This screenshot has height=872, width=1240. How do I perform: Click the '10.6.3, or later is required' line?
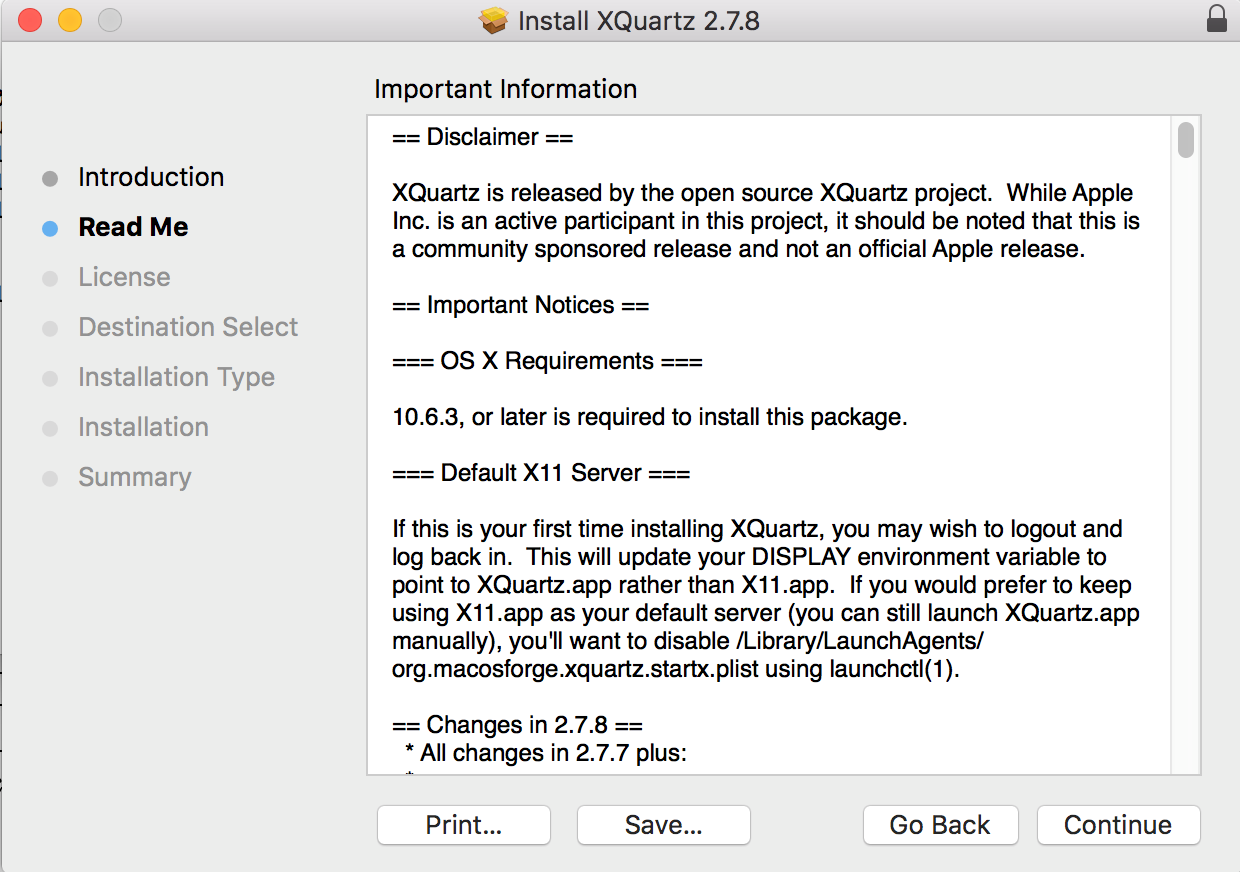[x=650, y=417]
